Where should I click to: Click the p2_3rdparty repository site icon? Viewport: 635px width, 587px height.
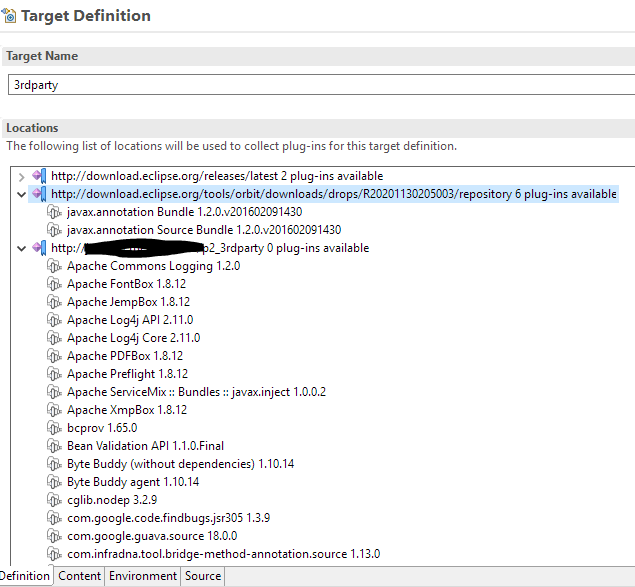39,248
